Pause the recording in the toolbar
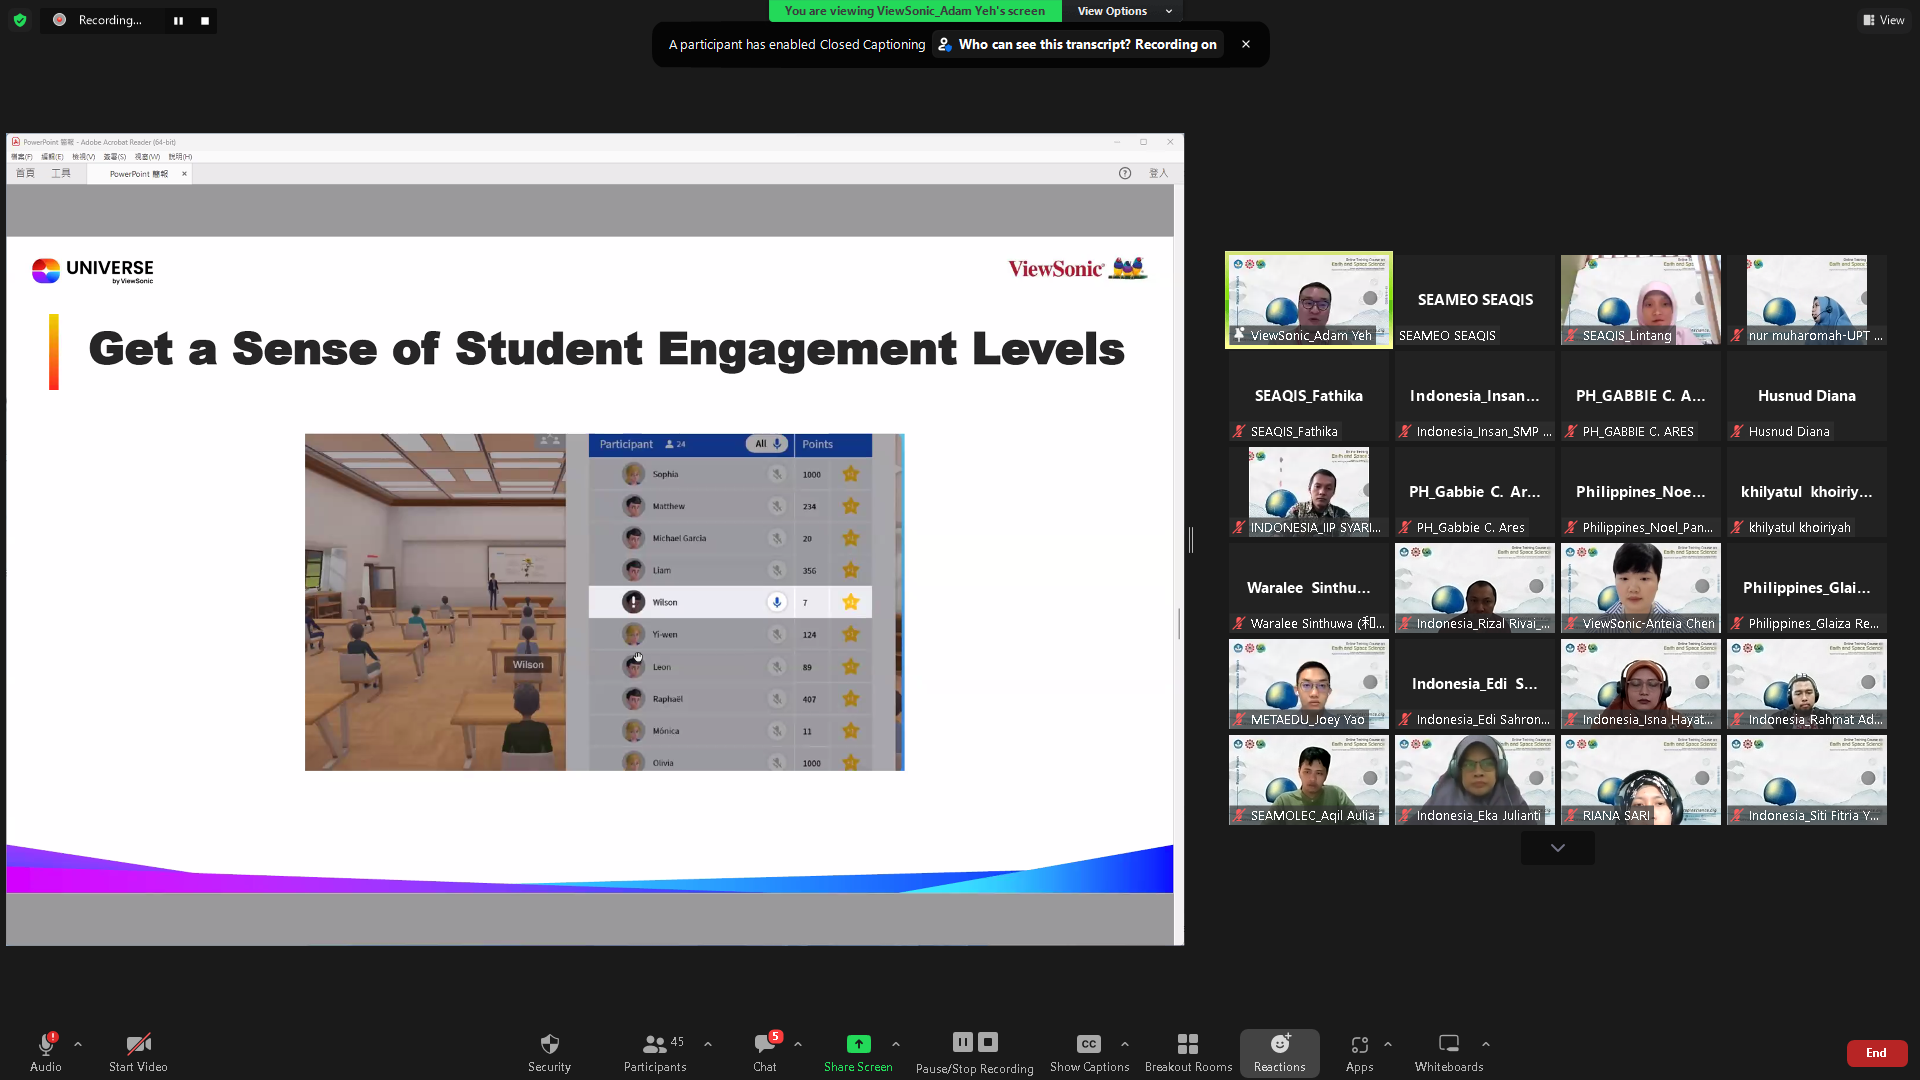1920x1080 pixels. click(962, 1042)
